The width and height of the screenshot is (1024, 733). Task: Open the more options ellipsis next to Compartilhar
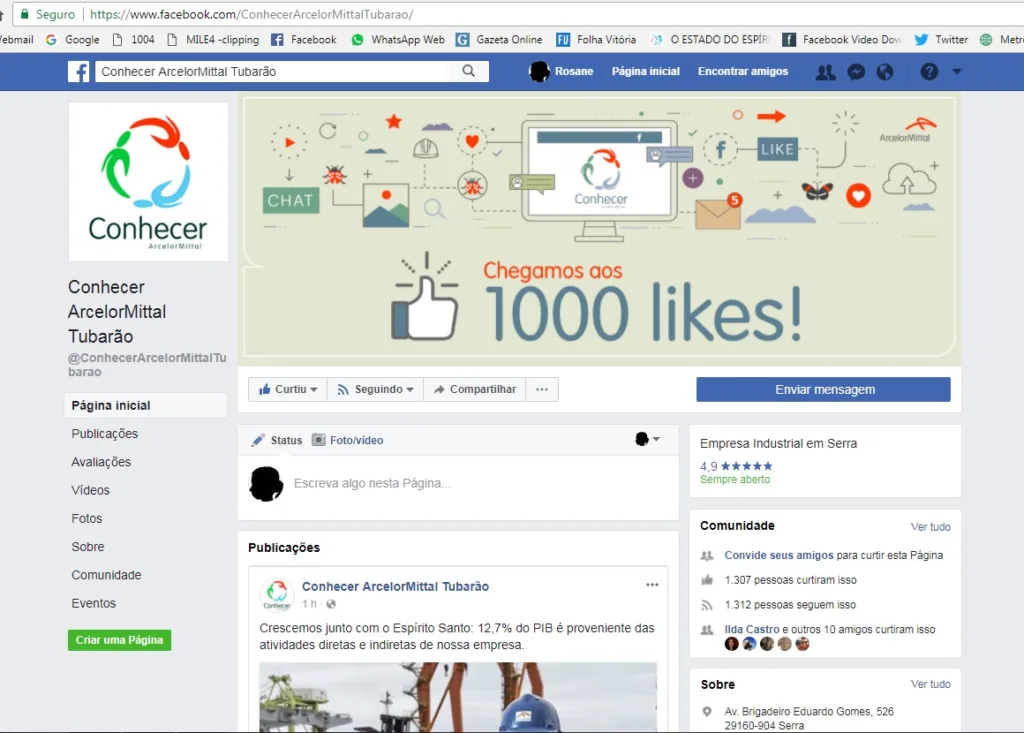click(x=542, y=389)
